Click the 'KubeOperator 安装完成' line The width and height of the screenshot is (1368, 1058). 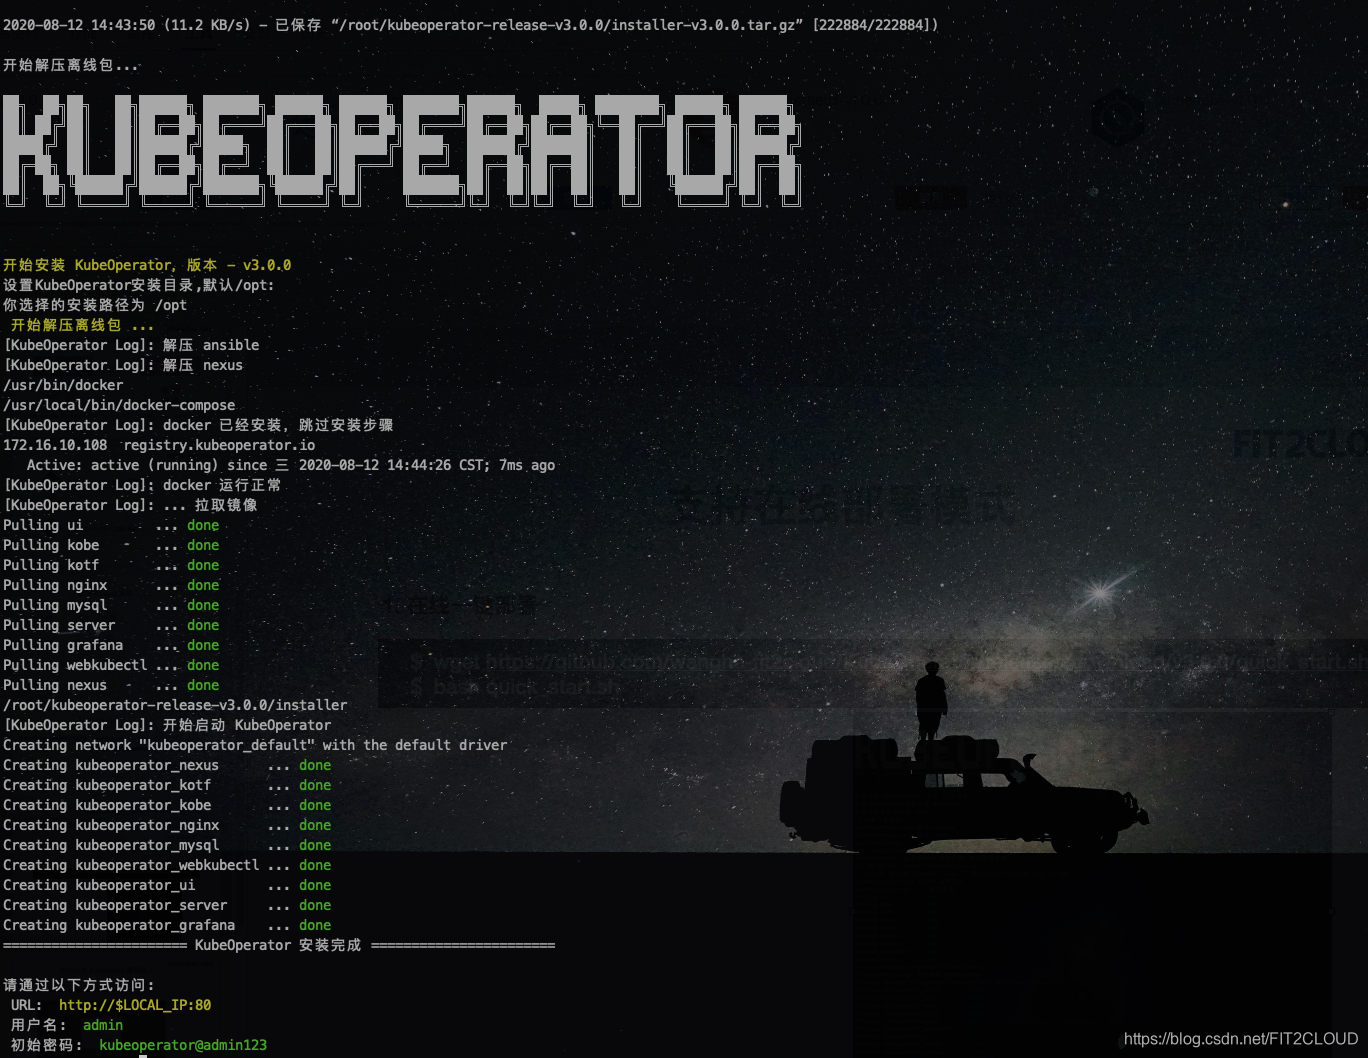point(279,945)
